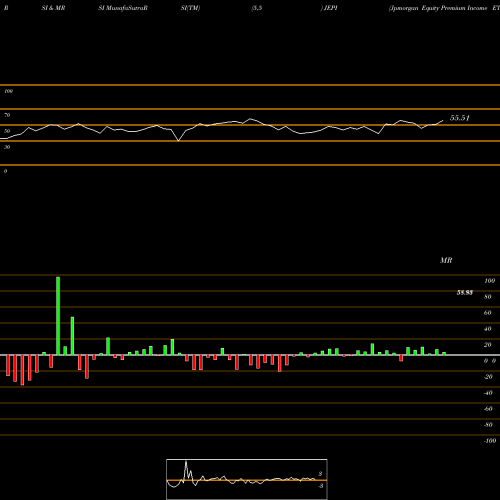Click the RSI axis 70 label
Screen dimensions: 500x500
coord(7,115)
